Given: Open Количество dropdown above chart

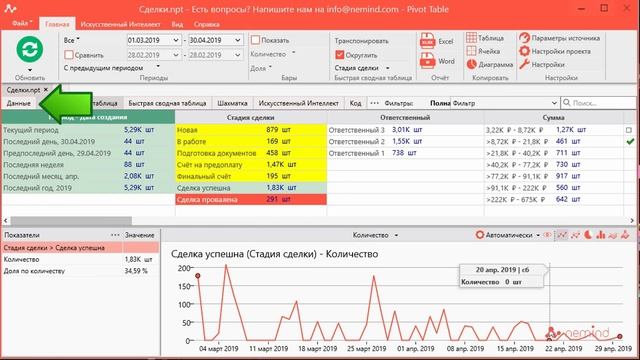Looking at the screenshot, I should point(396,235).
